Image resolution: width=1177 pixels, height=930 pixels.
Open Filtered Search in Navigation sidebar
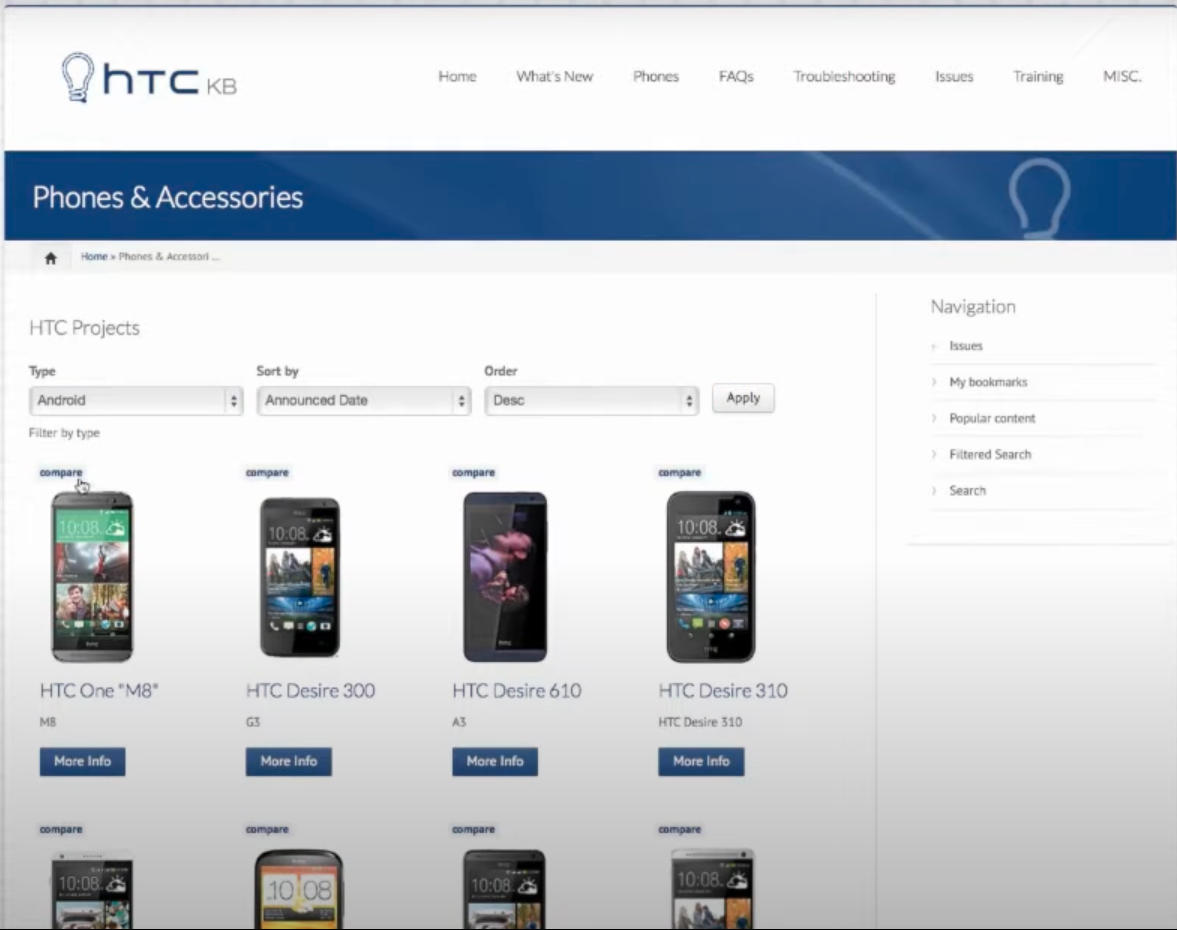(990, 454)
